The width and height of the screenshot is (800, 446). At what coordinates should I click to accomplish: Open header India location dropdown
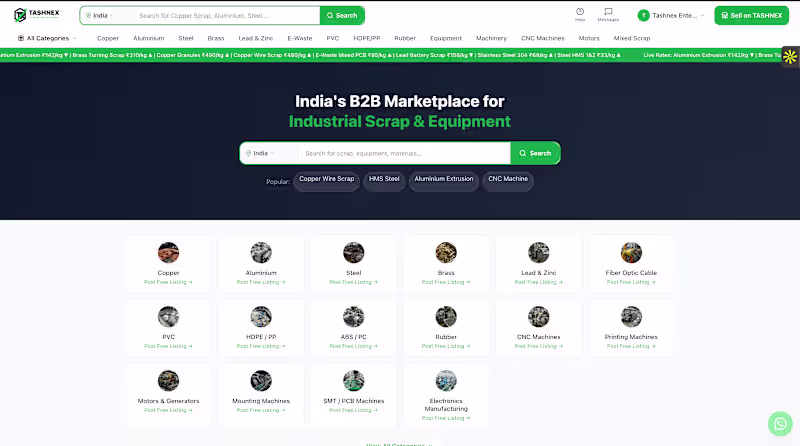99,15
